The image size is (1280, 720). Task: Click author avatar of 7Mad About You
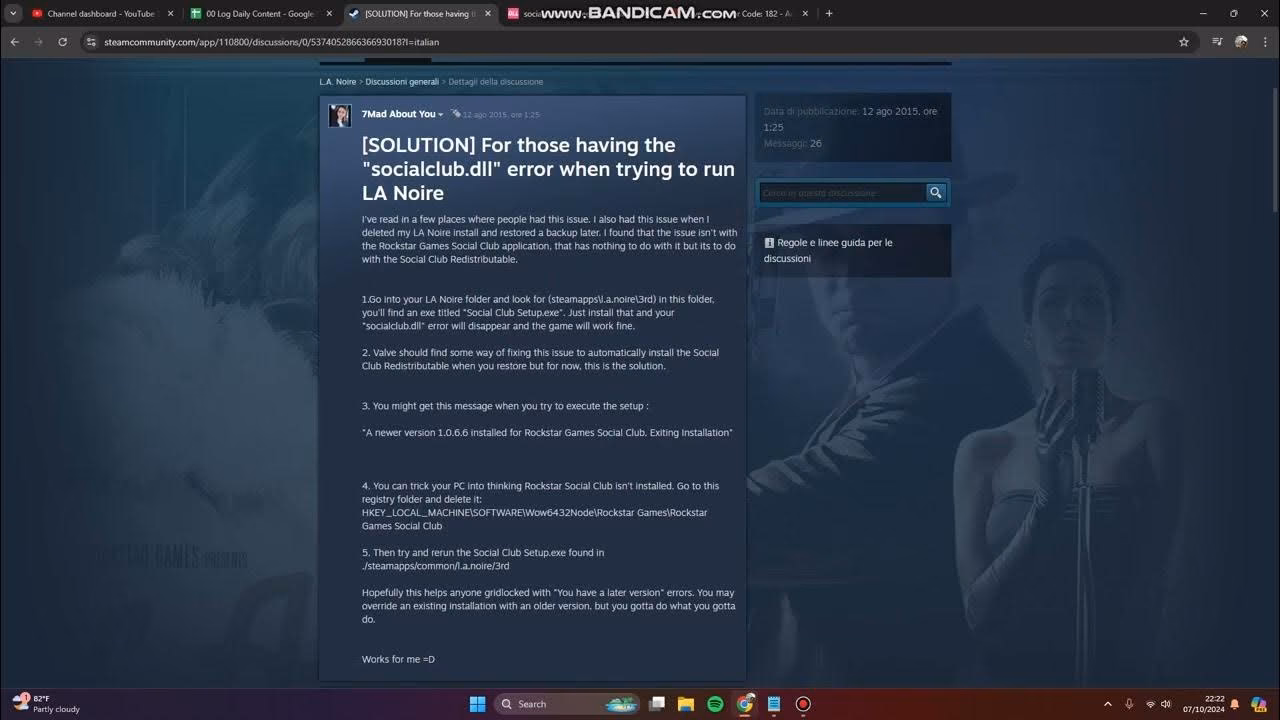pyautogui.click(x=340, y=115)
